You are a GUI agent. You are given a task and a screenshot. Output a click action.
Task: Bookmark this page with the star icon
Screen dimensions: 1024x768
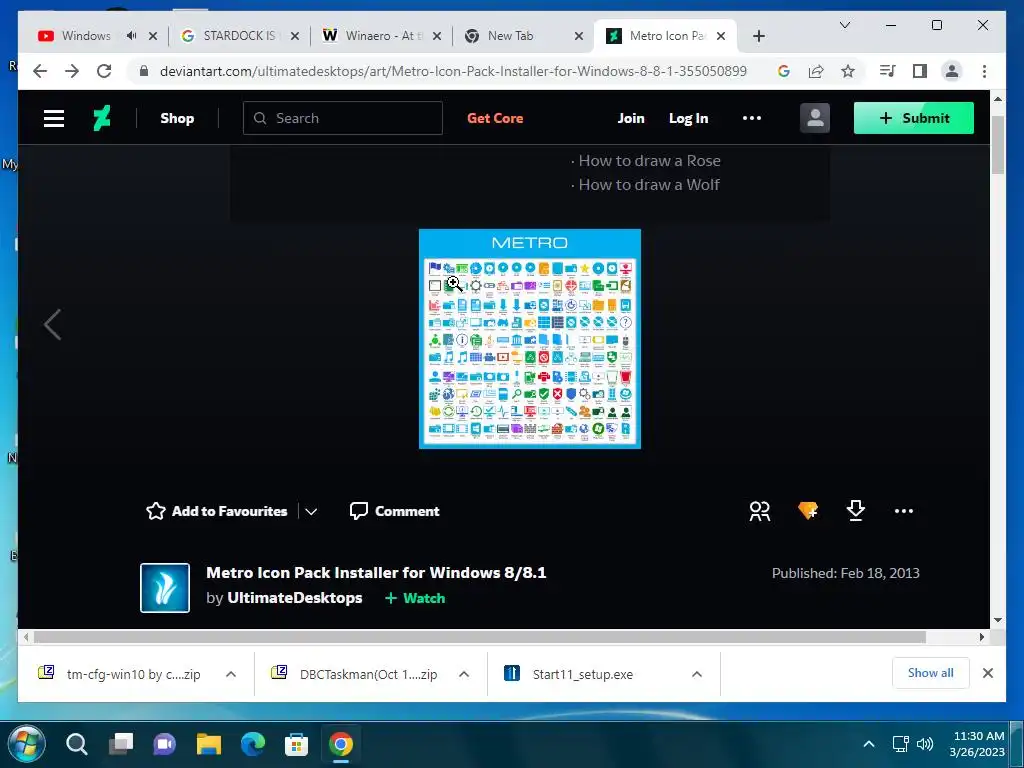tap(848, 71)
